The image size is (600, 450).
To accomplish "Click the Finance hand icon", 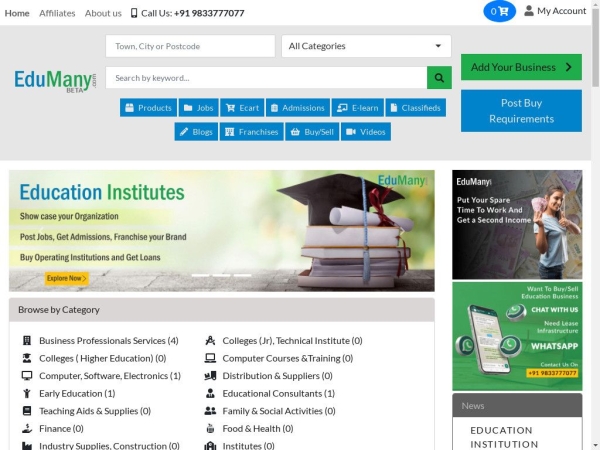I will tap(27, 429).
